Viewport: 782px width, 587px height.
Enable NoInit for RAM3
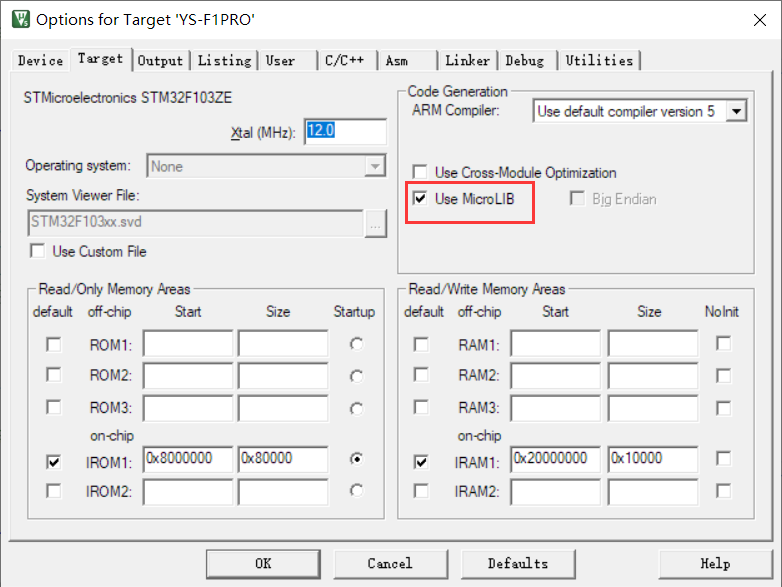tap(723, 408)
